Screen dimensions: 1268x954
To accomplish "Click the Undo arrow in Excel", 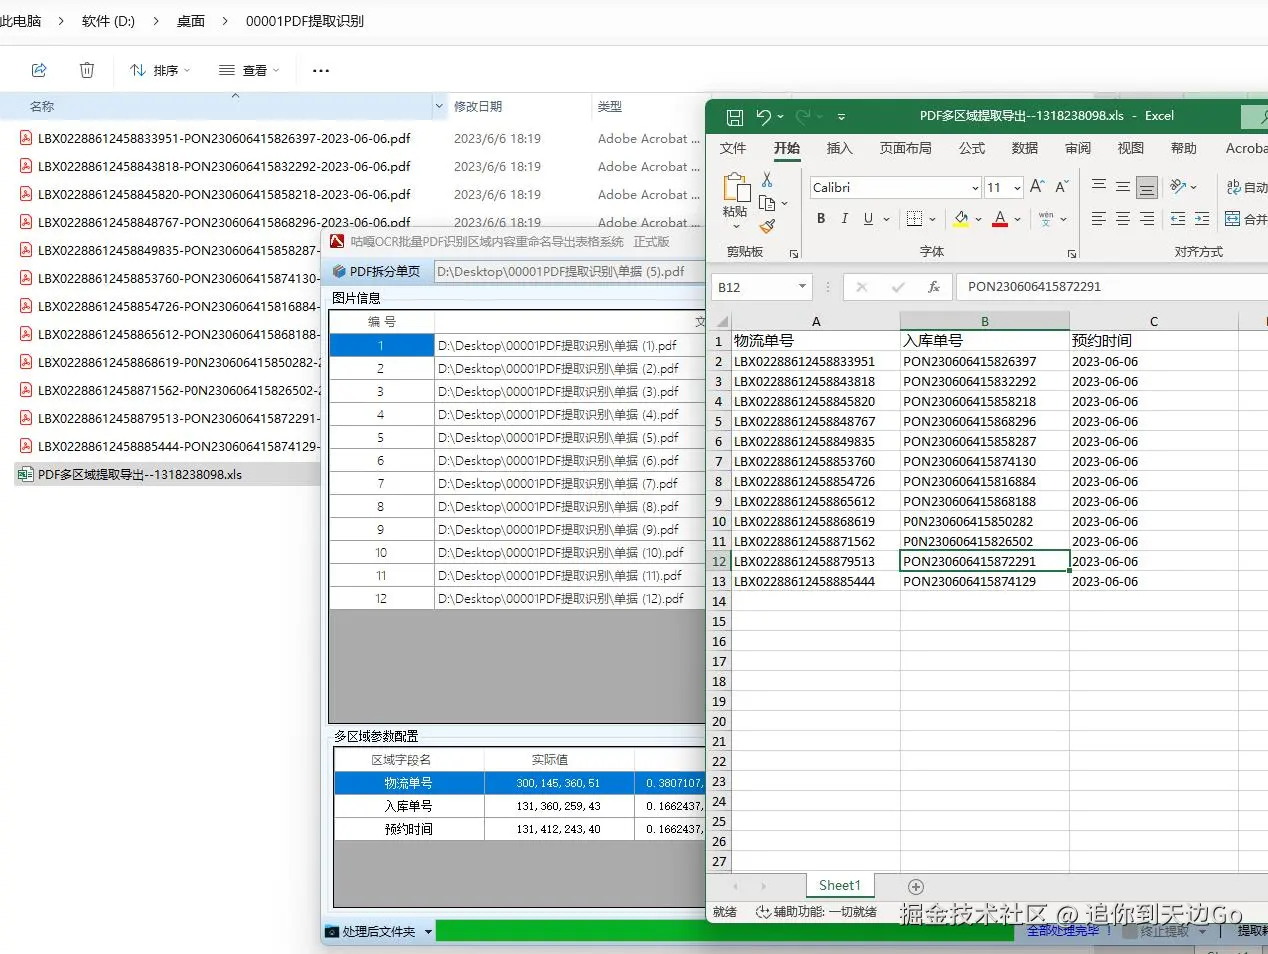I will click(764, 117).
